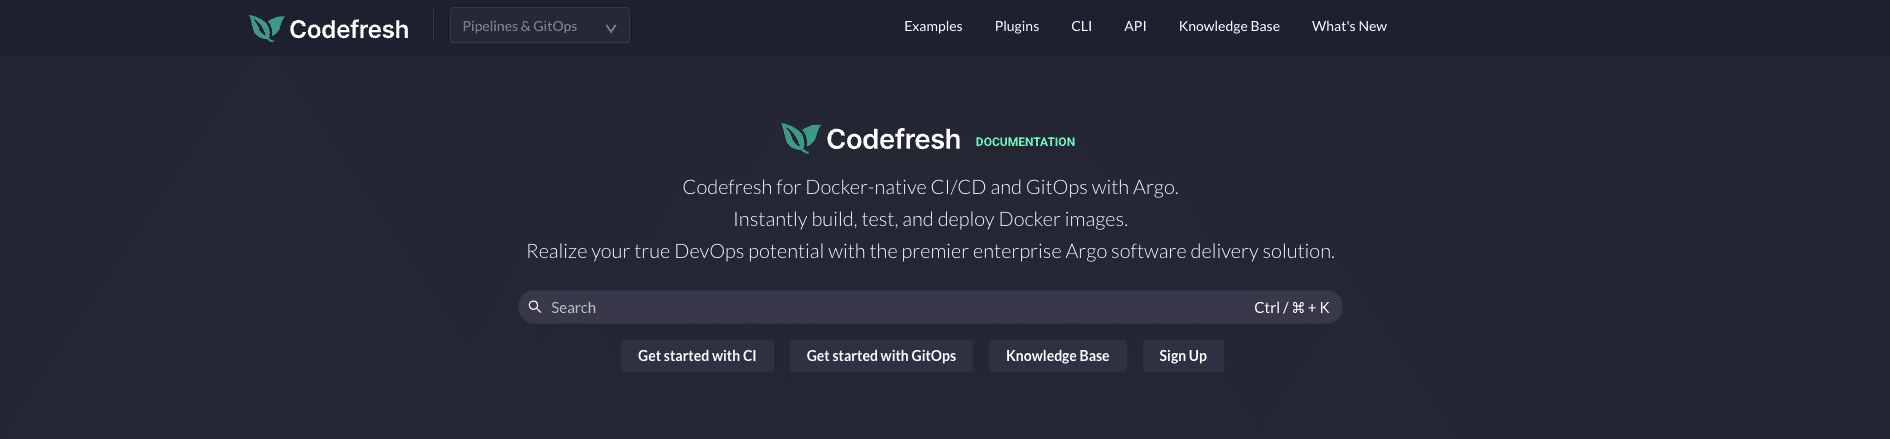Click the magnifier icon in the search bar
The image size is (1890, 439).
pyautogui.click(x=535, y=307)
